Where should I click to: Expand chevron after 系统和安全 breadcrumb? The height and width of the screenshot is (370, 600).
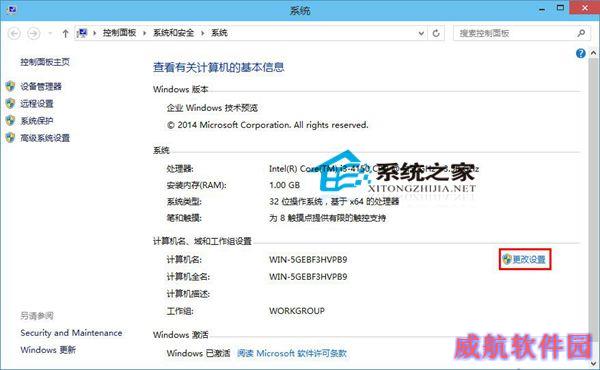[202, 33]
